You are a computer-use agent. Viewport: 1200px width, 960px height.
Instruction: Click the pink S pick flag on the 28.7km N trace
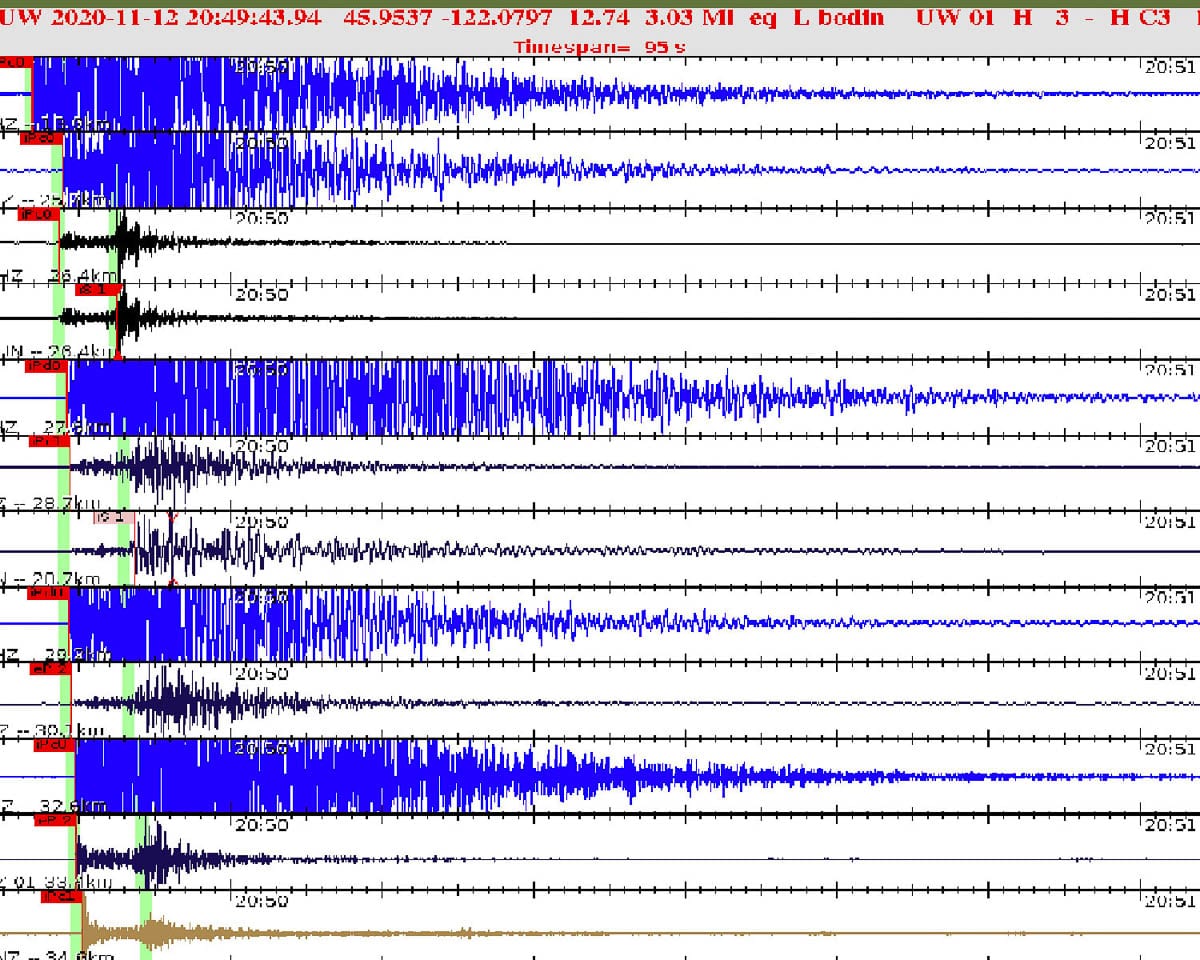click(x=113, y=517)
